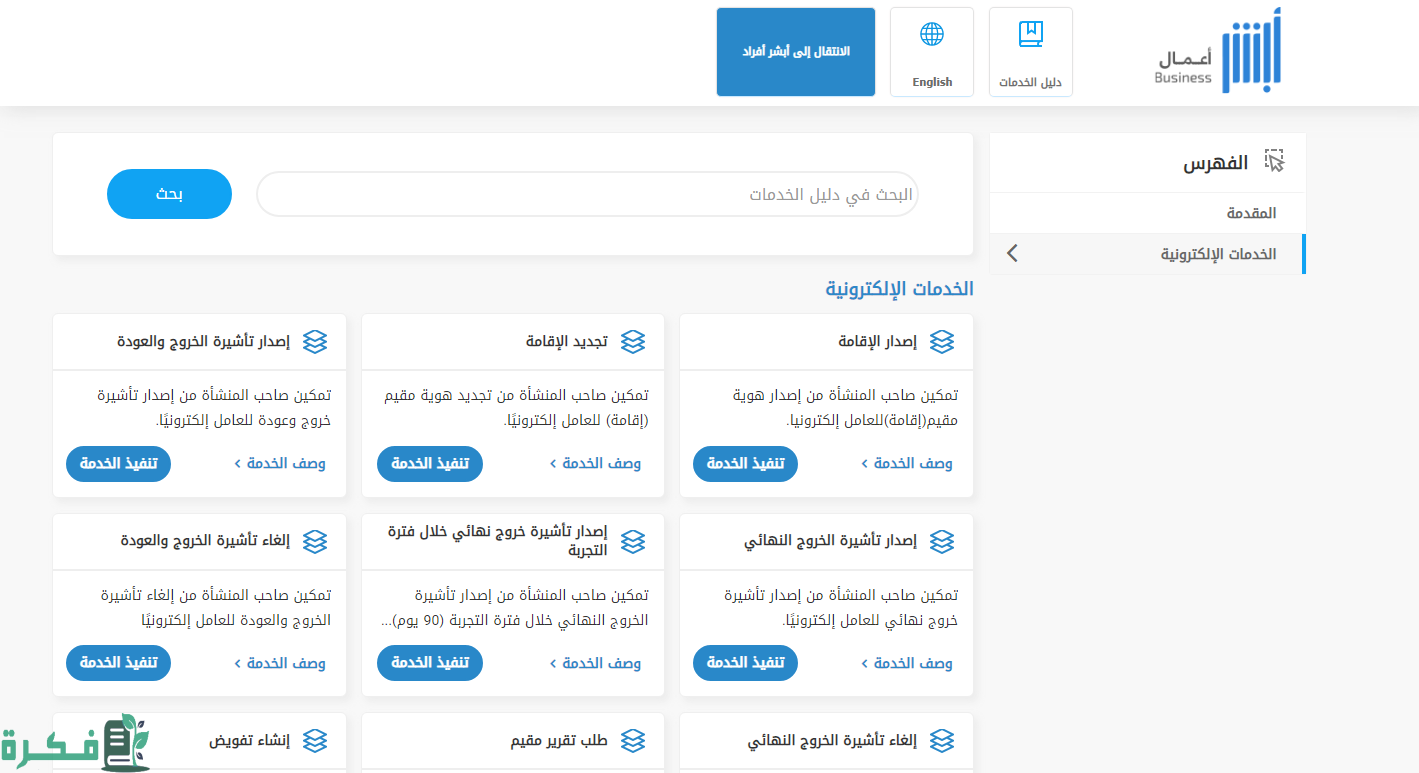This screenshot has width=1419, height=773.
Task: Click the layers icon for إصدار الإقامة
Action: [942, 342]
